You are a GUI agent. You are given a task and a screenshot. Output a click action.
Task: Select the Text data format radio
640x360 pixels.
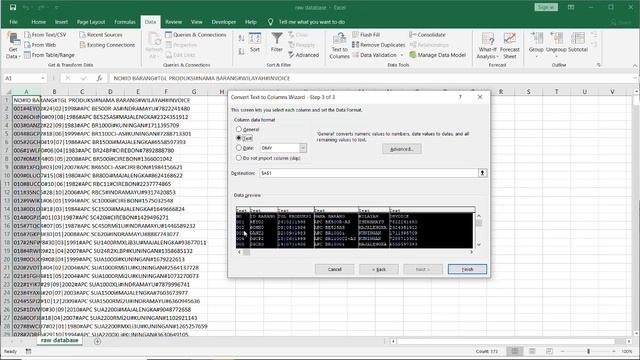click(239, 138)
